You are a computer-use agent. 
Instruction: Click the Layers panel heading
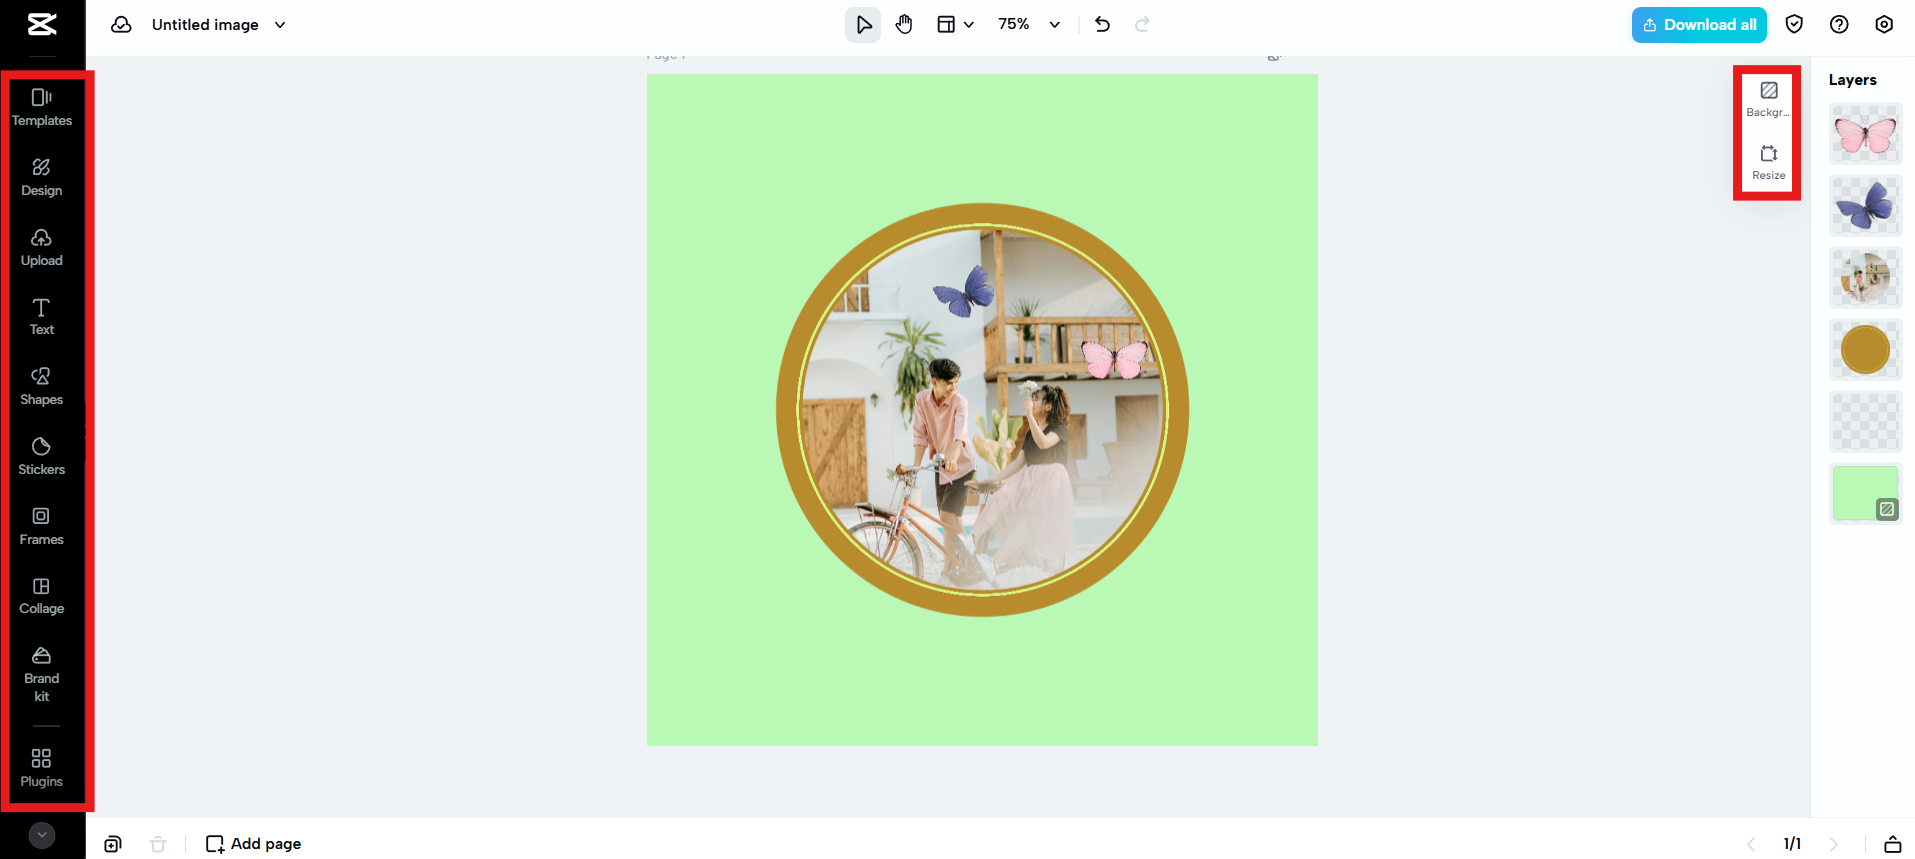pyautogui.click(x=1852, y=80)
